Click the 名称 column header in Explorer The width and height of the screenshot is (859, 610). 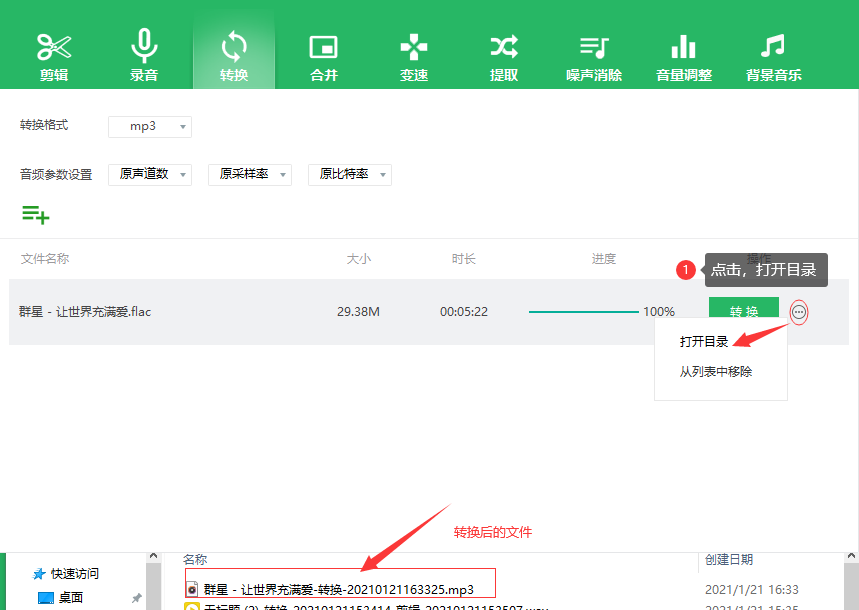194,560
